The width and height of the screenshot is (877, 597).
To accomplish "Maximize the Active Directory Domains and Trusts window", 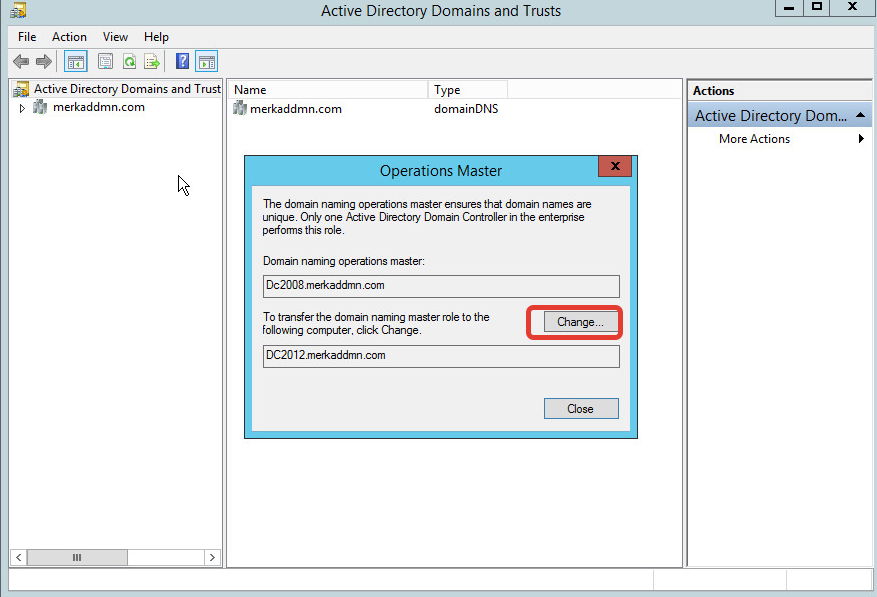I will coord(817,8).
